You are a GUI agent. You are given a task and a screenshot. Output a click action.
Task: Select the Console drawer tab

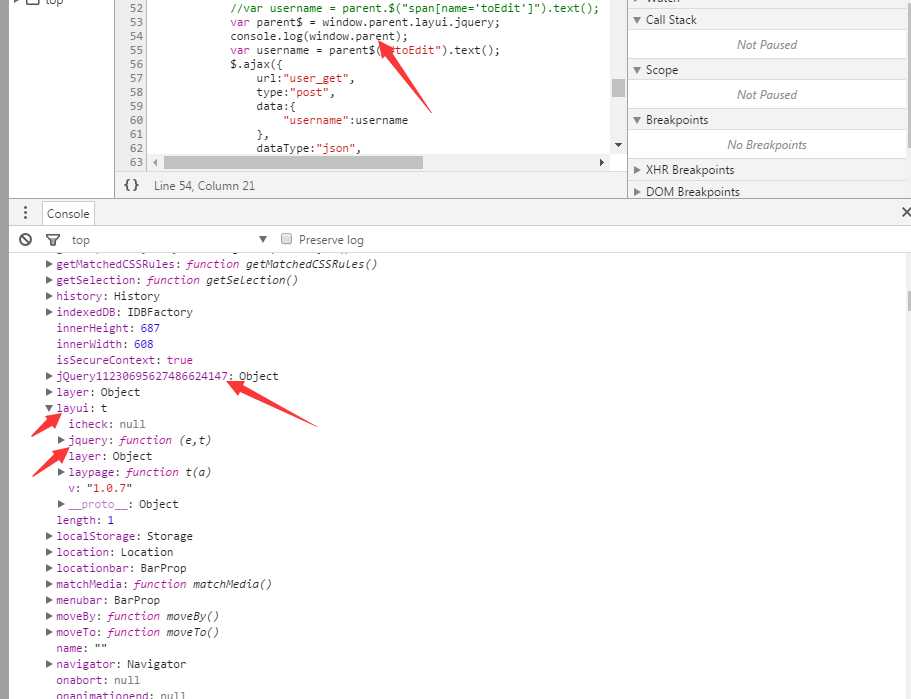pyautogui.click(x=68, y=213)
